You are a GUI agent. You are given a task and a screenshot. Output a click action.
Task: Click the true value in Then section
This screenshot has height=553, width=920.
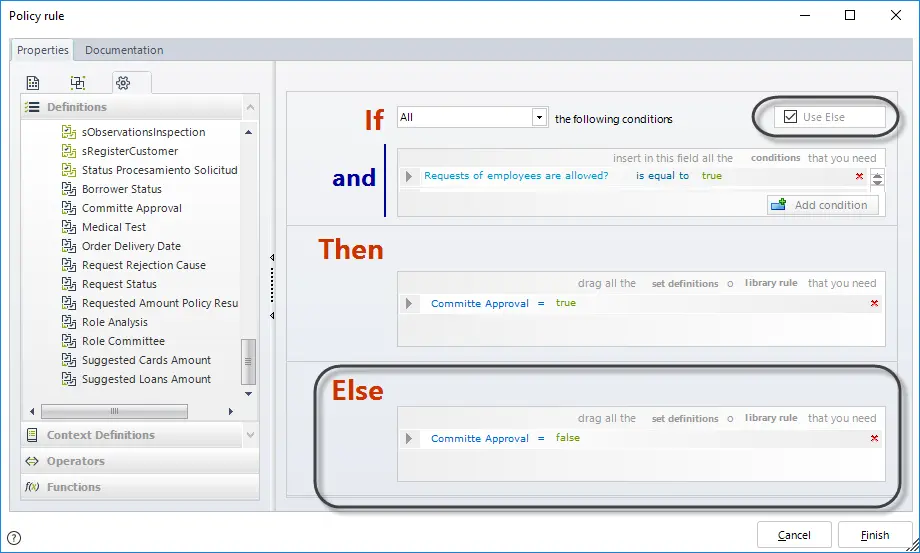pos(566,303)
